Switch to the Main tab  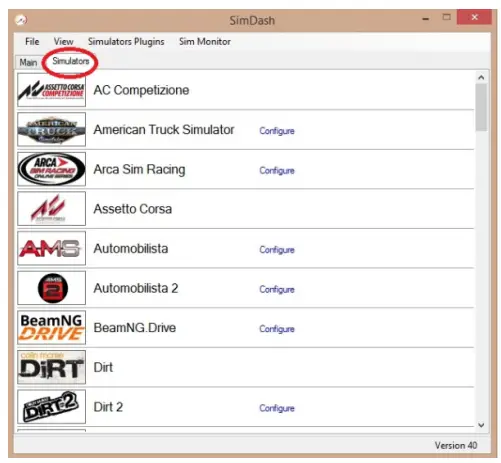28,62
